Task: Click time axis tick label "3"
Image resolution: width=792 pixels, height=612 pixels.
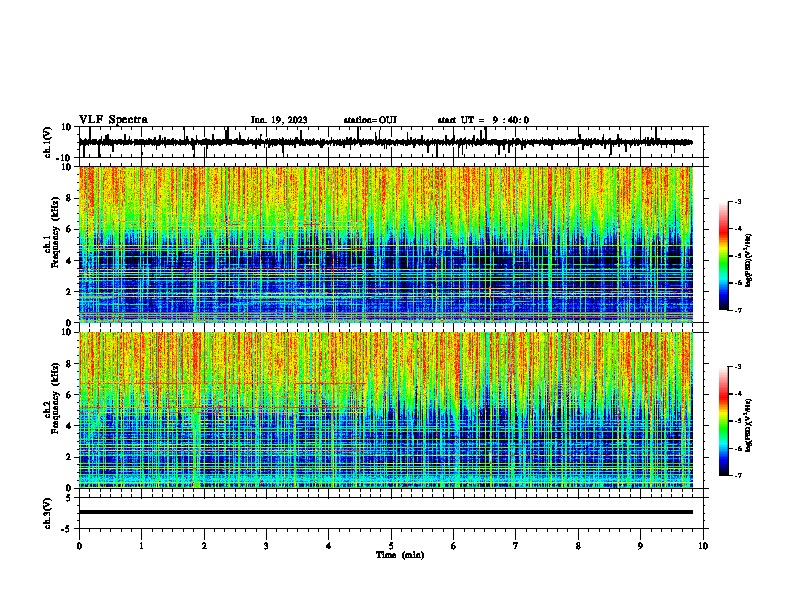Action: point(266,546)
